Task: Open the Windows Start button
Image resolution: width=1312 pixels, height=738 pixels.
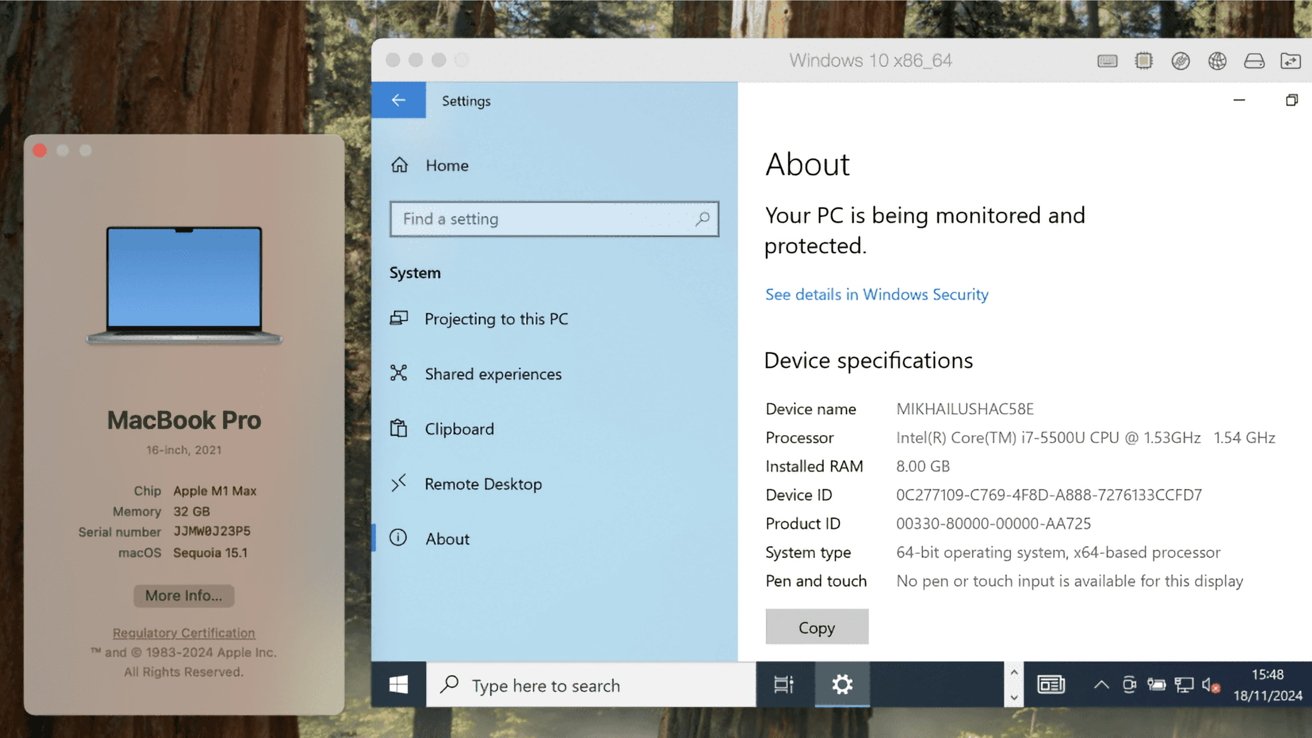Action: [399, 685]
